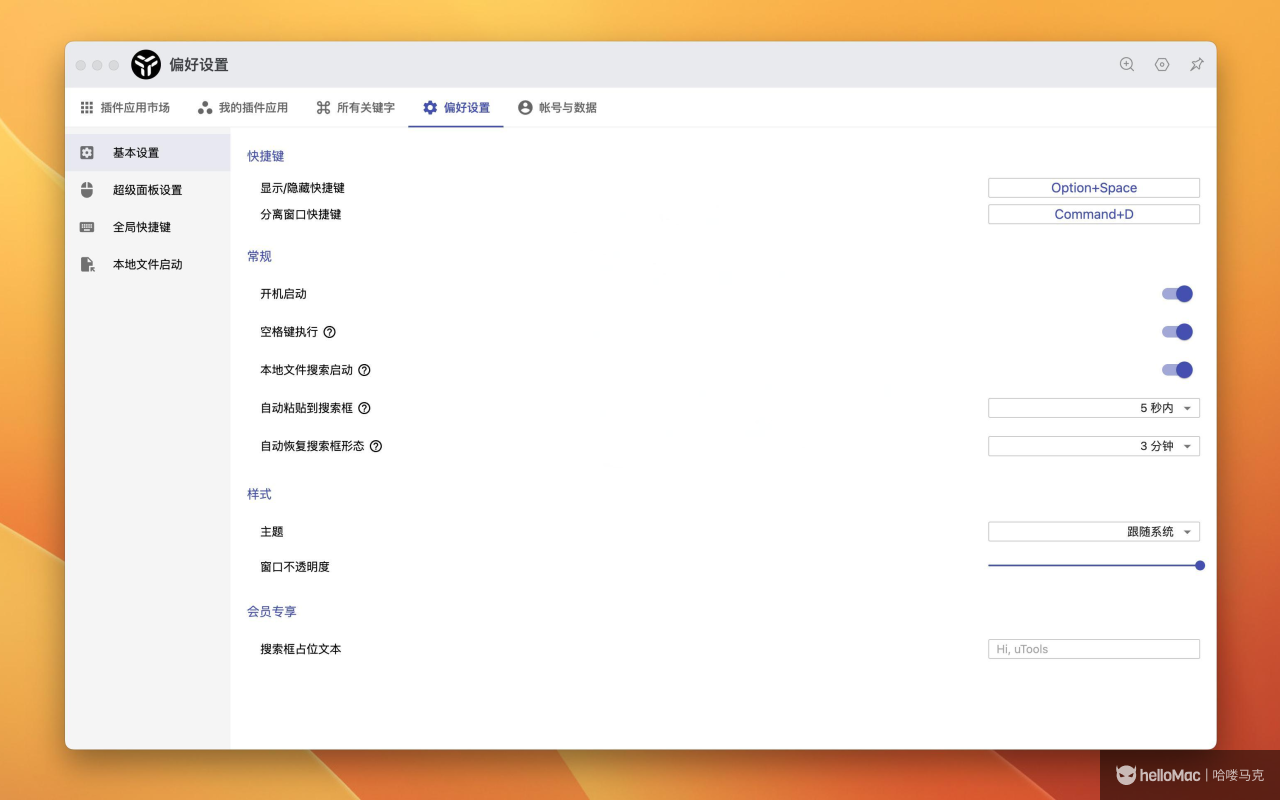Click the 窗口不透明度 label

(295, 567)
